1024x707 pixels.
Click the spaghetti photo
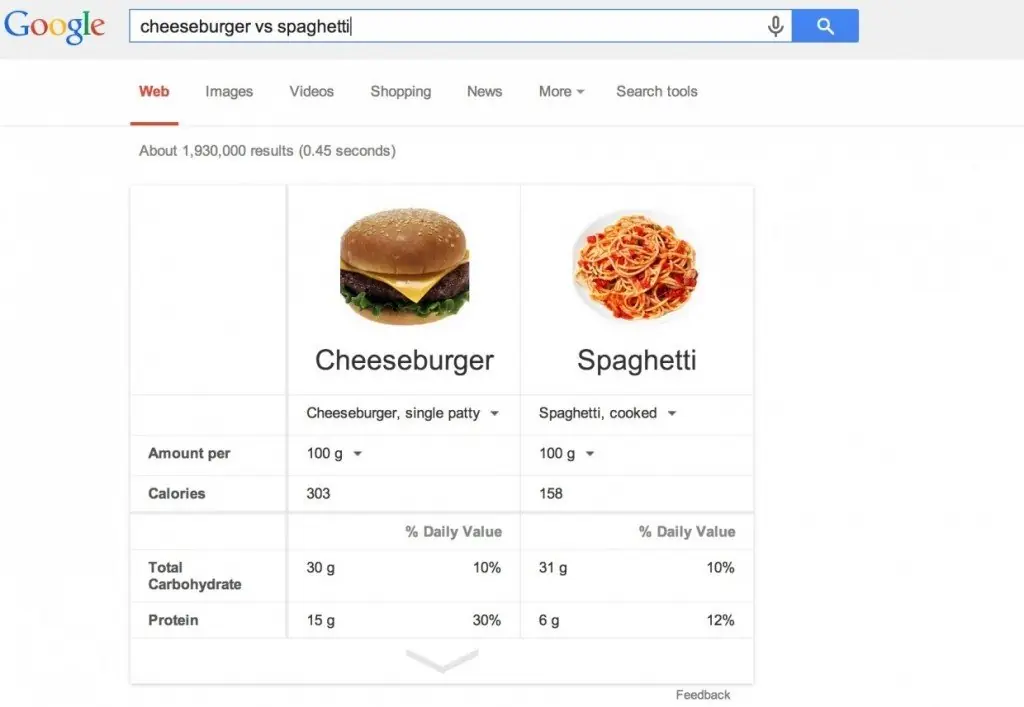click(x=637, y=262)
